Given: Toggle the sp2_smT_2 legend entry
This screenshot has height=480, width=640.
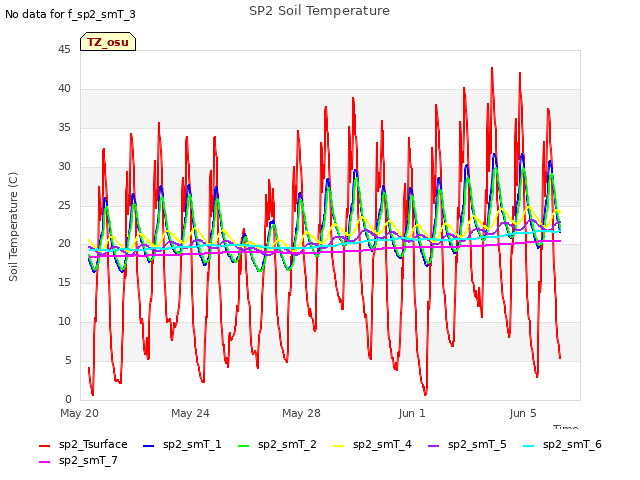Looking at the screenshot, I should 277,444.
